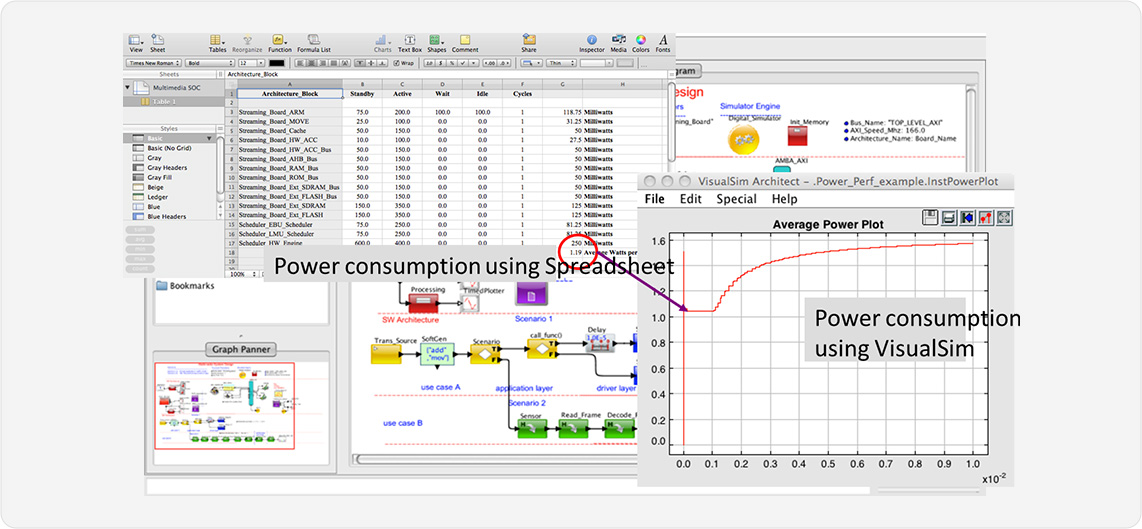Screen dimensions: 1142x529
Task: Open the Edit menu in plot window
Action: 690,199
